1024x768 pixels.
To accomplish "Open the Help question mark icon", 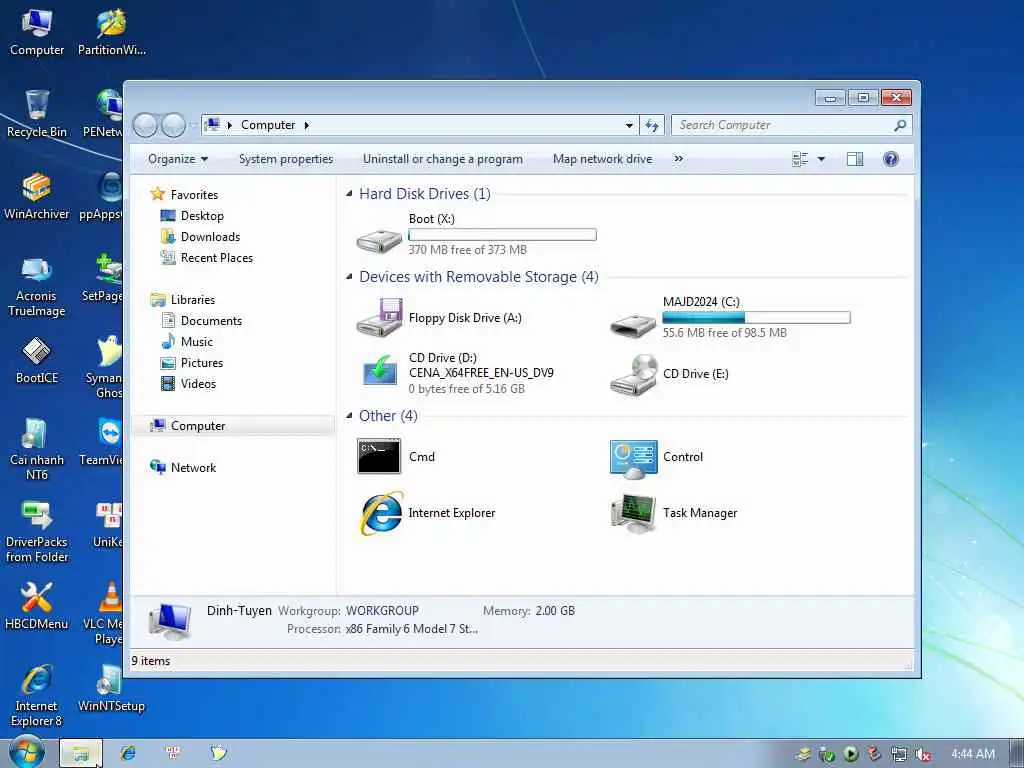I will 890,159.
